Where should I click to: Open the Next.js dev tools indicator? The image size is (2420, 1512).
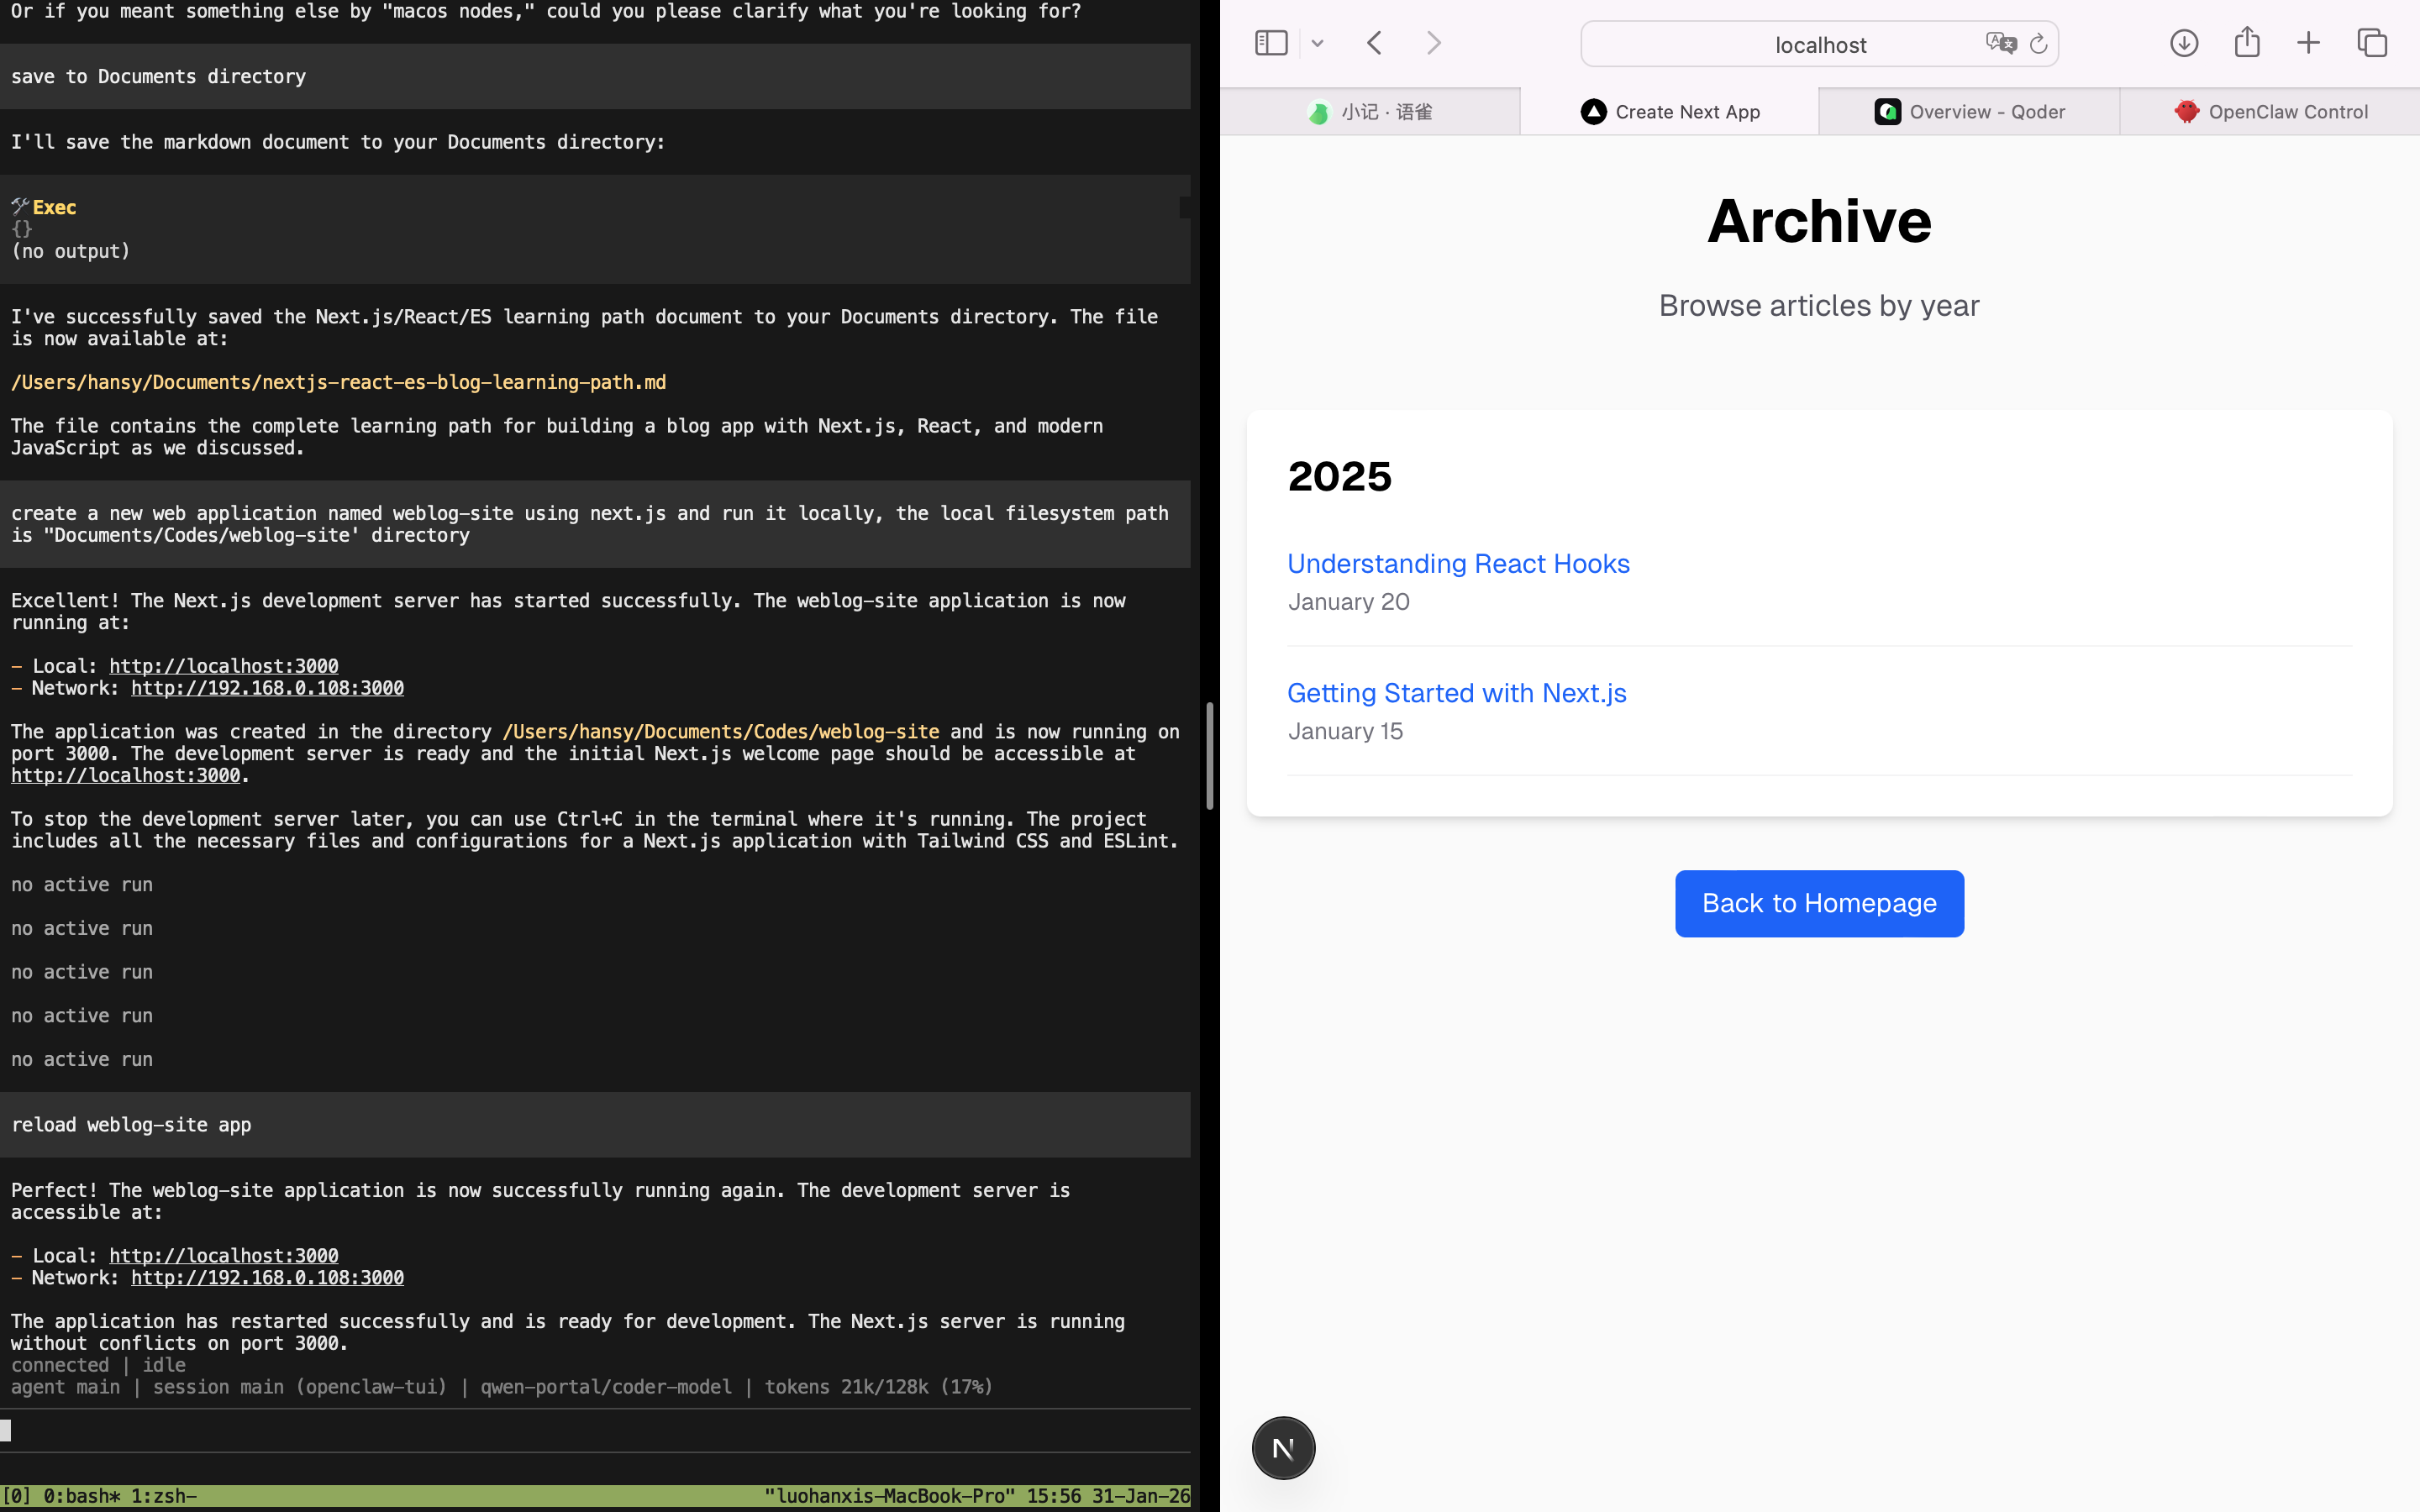pos(1283,1448)
